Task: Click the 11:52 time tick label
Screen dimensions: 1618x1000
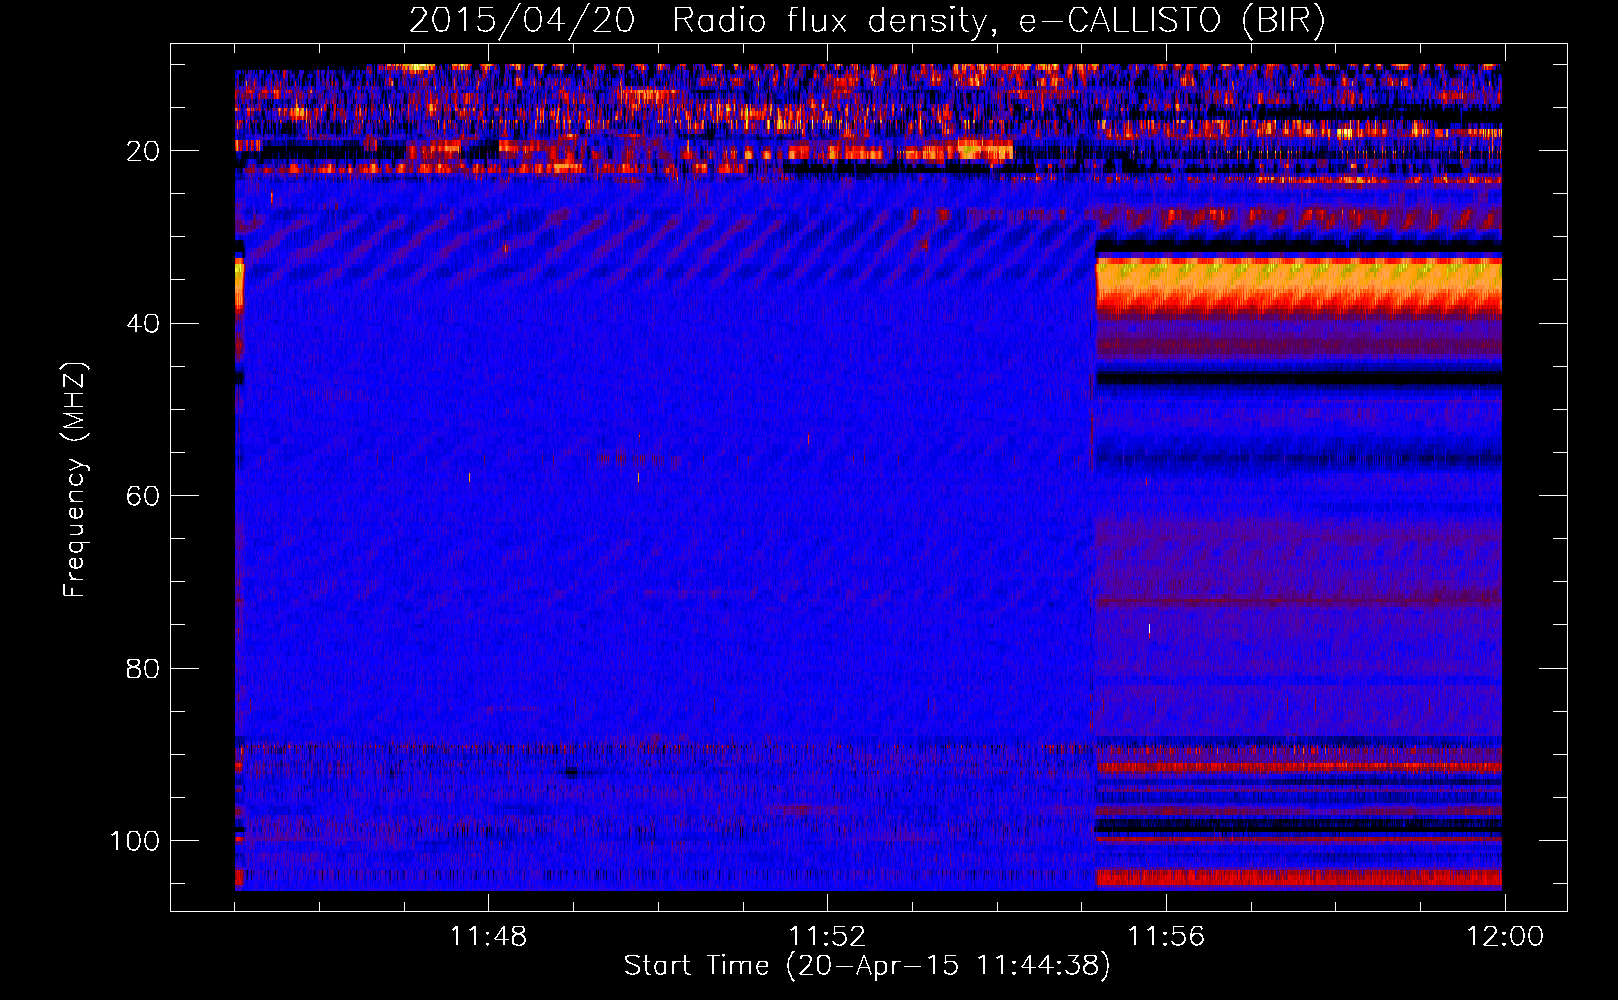Action: click(827, 937)
